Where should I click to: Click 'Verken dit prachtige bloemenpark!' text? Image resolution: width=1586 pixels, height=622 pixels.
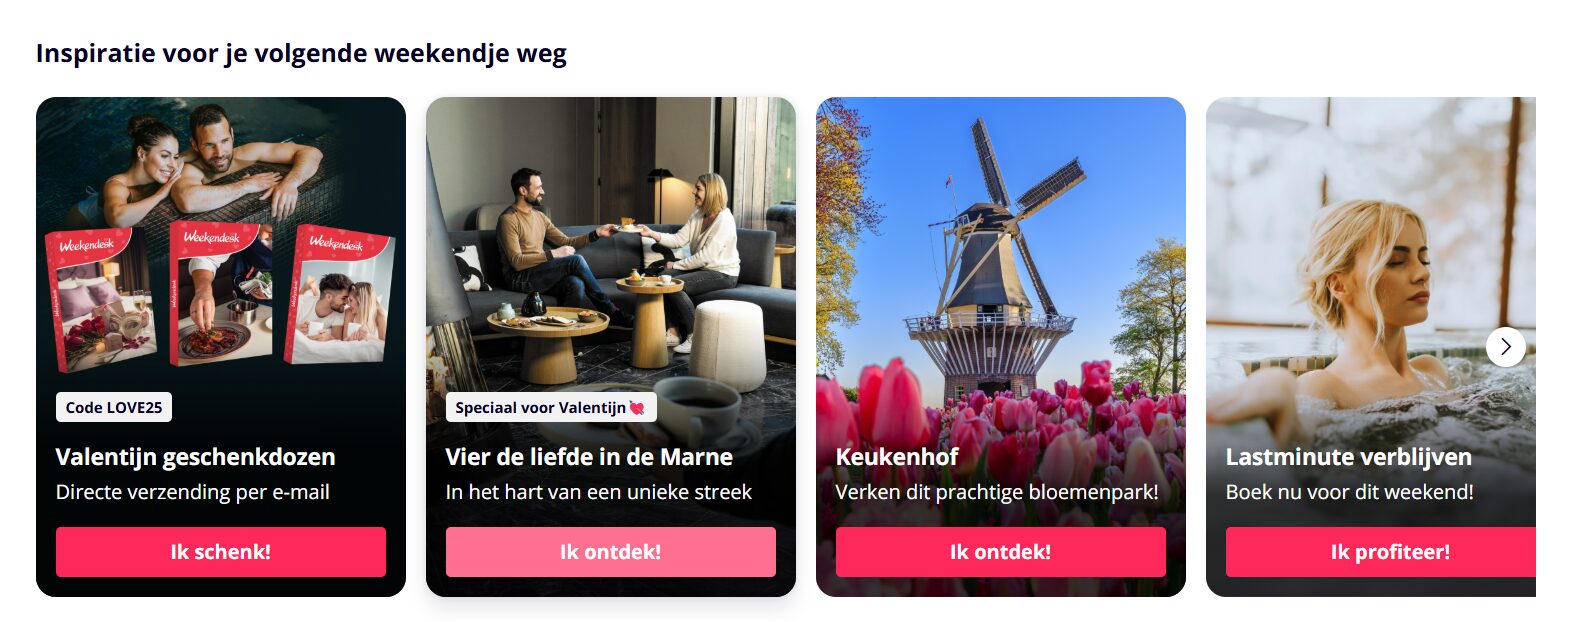997,492
